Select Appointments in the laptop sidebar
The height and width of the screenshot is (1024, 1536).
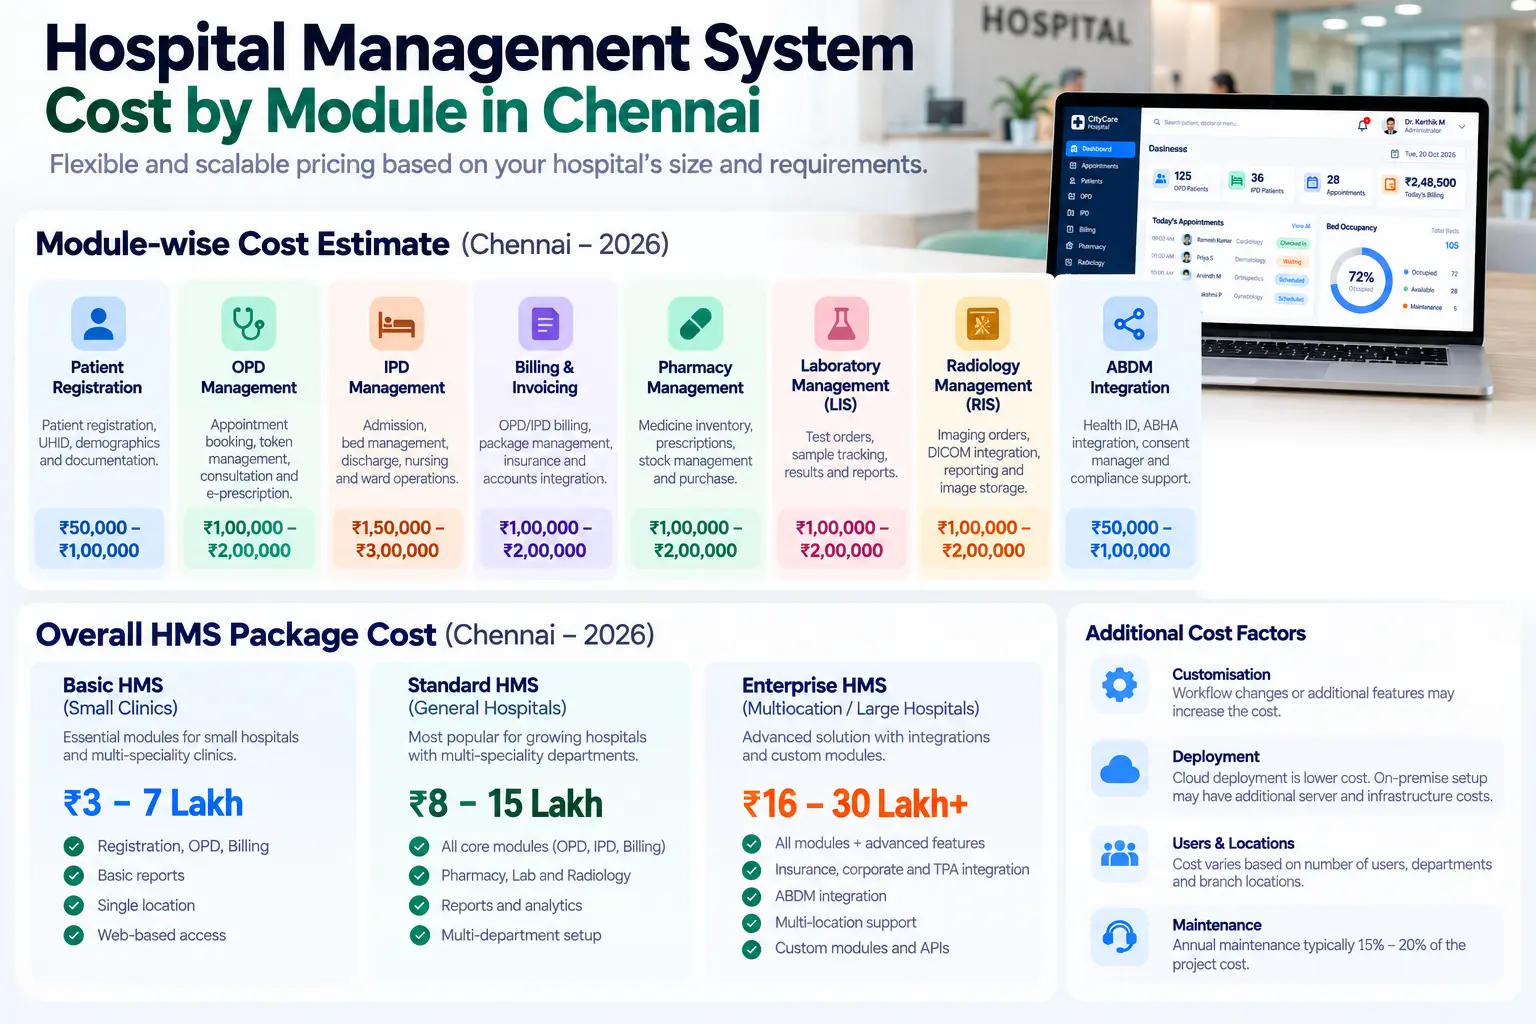coord(1094,166)
